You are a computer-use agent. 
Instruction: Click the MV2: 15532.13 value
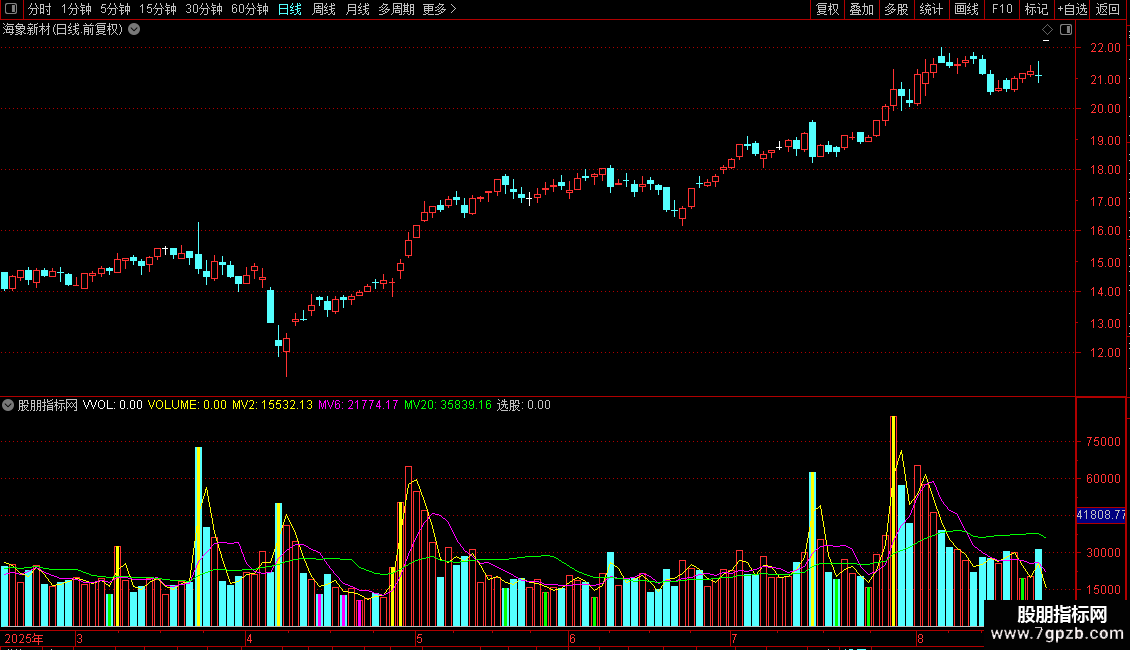[272, 405]
